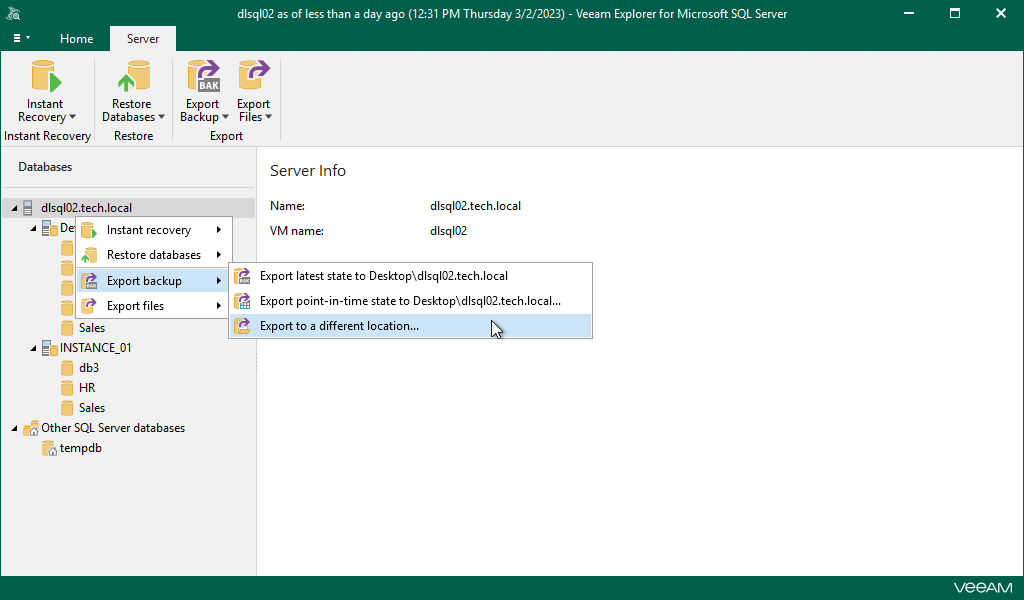Choose Export point-in-time state to Desktop
This screenshot has height=600, width=1024.
point(410,301)
